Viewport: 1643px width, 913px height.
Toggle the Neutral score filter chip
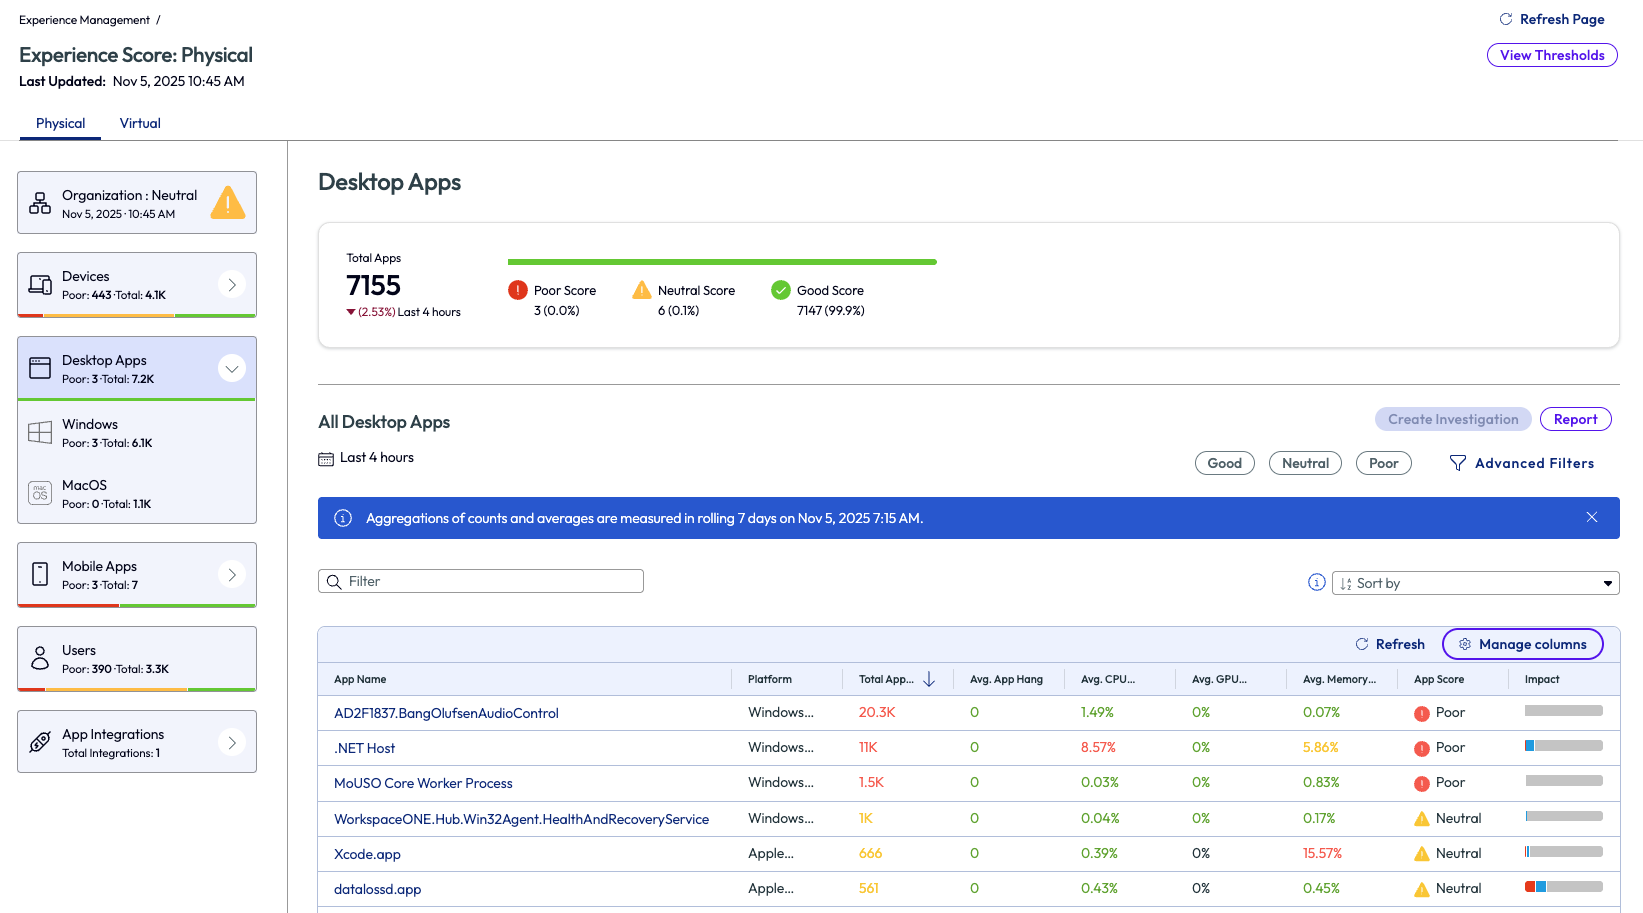1305,463
